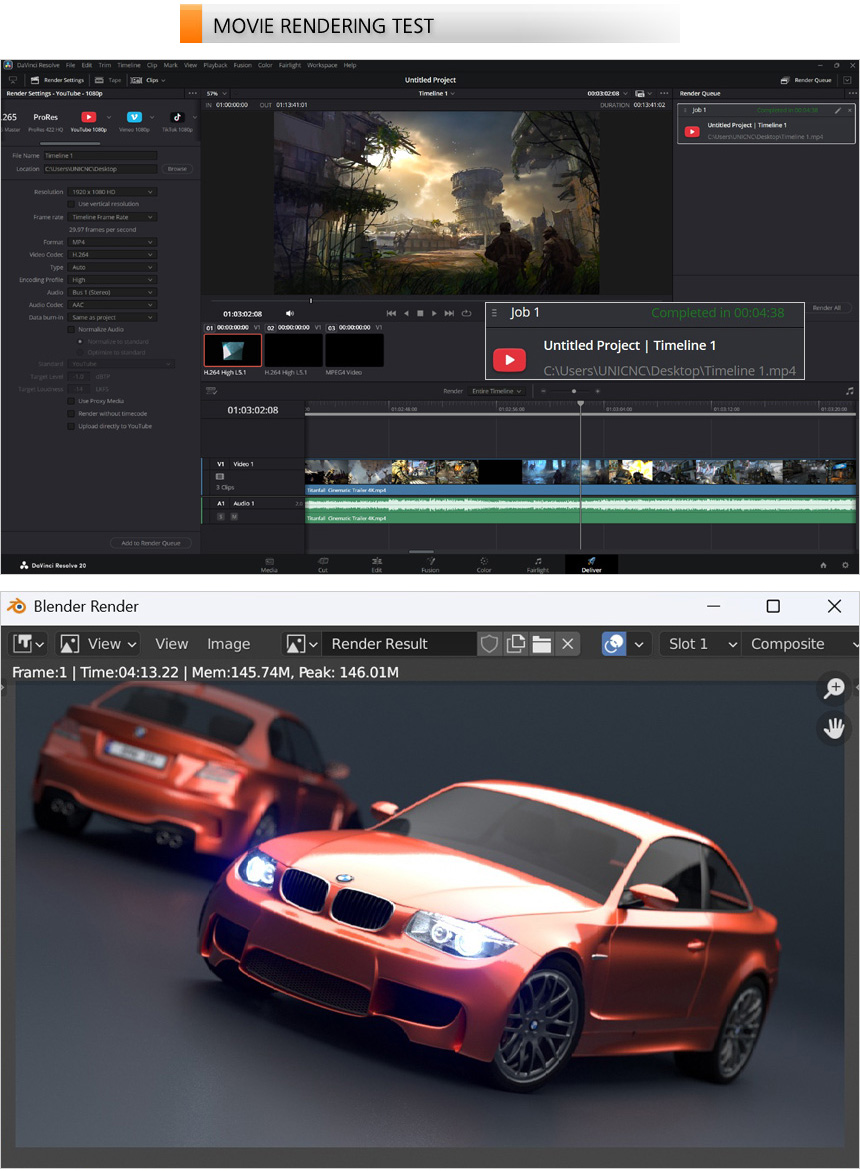This screenshot has width=860, height=1171.
Task: Enable Use vertical resolution checkbox
Action: tap(71, 204)
